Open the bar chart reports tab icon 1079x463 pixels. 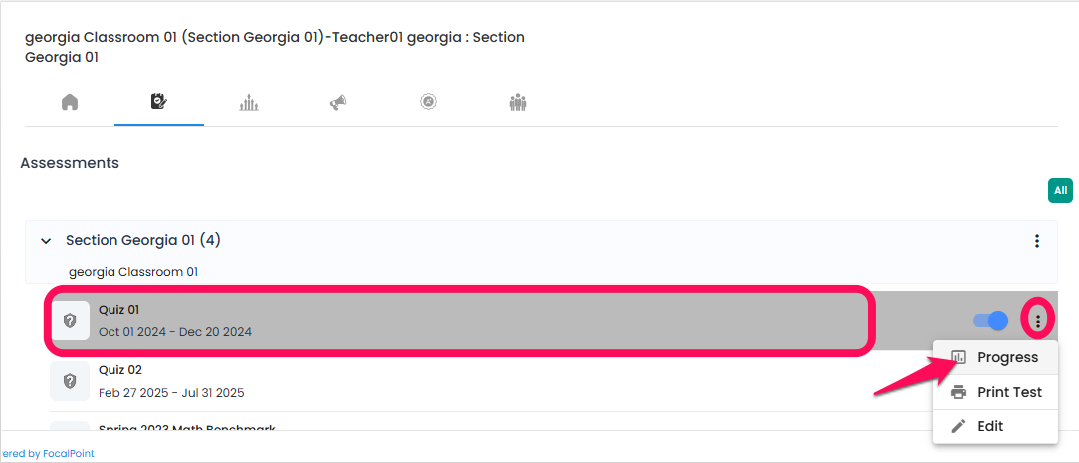248,103
